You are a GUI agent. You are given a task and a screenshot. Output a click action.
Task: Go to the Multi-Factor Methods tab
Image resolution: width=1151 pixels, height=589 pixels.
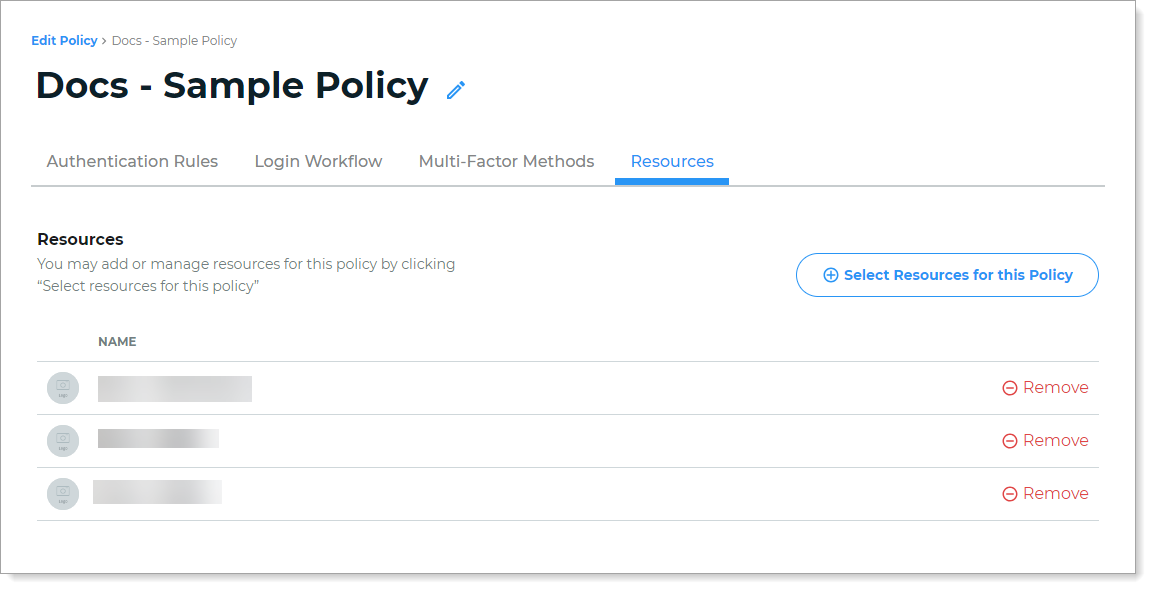(x=506, y=162)
